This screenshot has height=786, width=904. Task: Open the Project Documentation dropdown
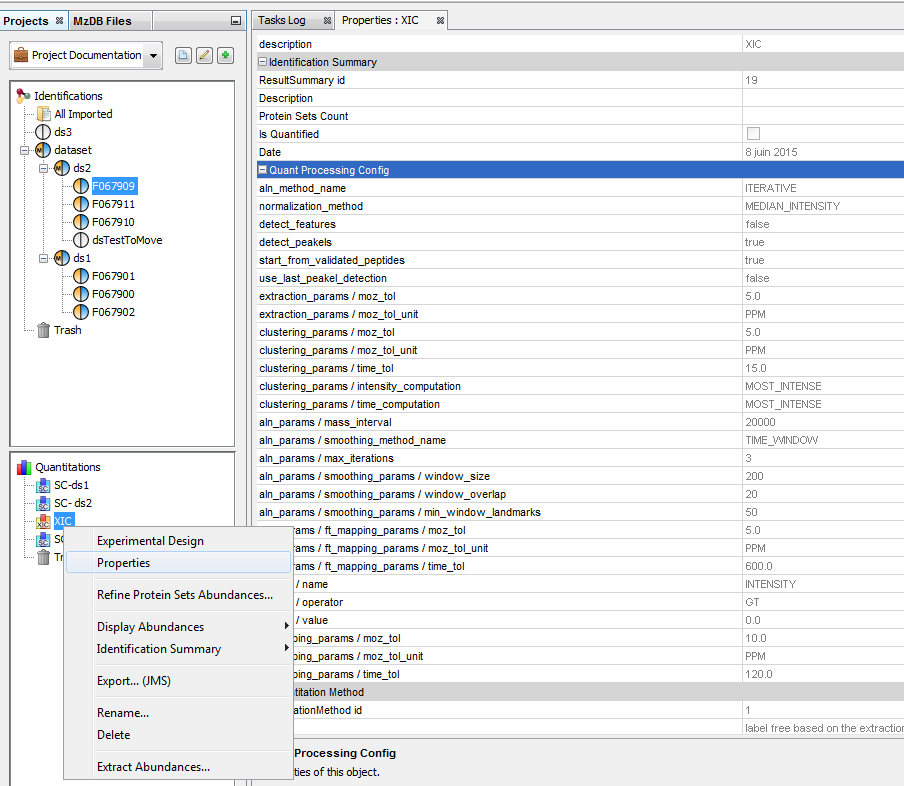152,56
